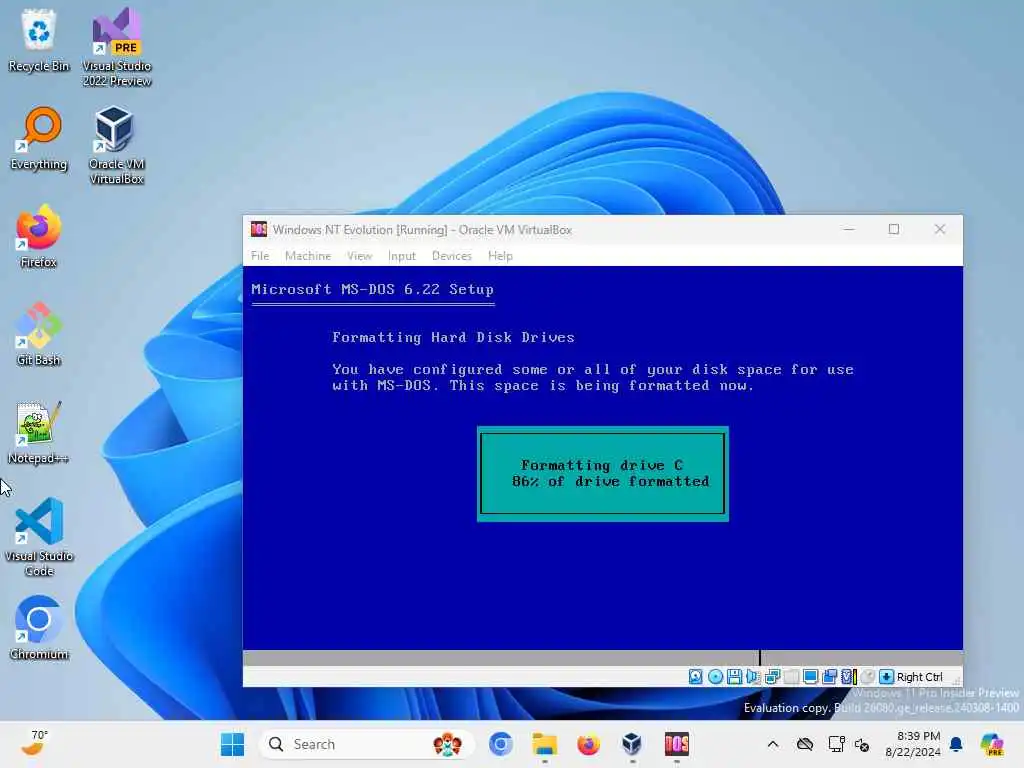Click the Right Ctrl host key label
The width and height of the screenshot is (1024, 768).
coord(920,677)
